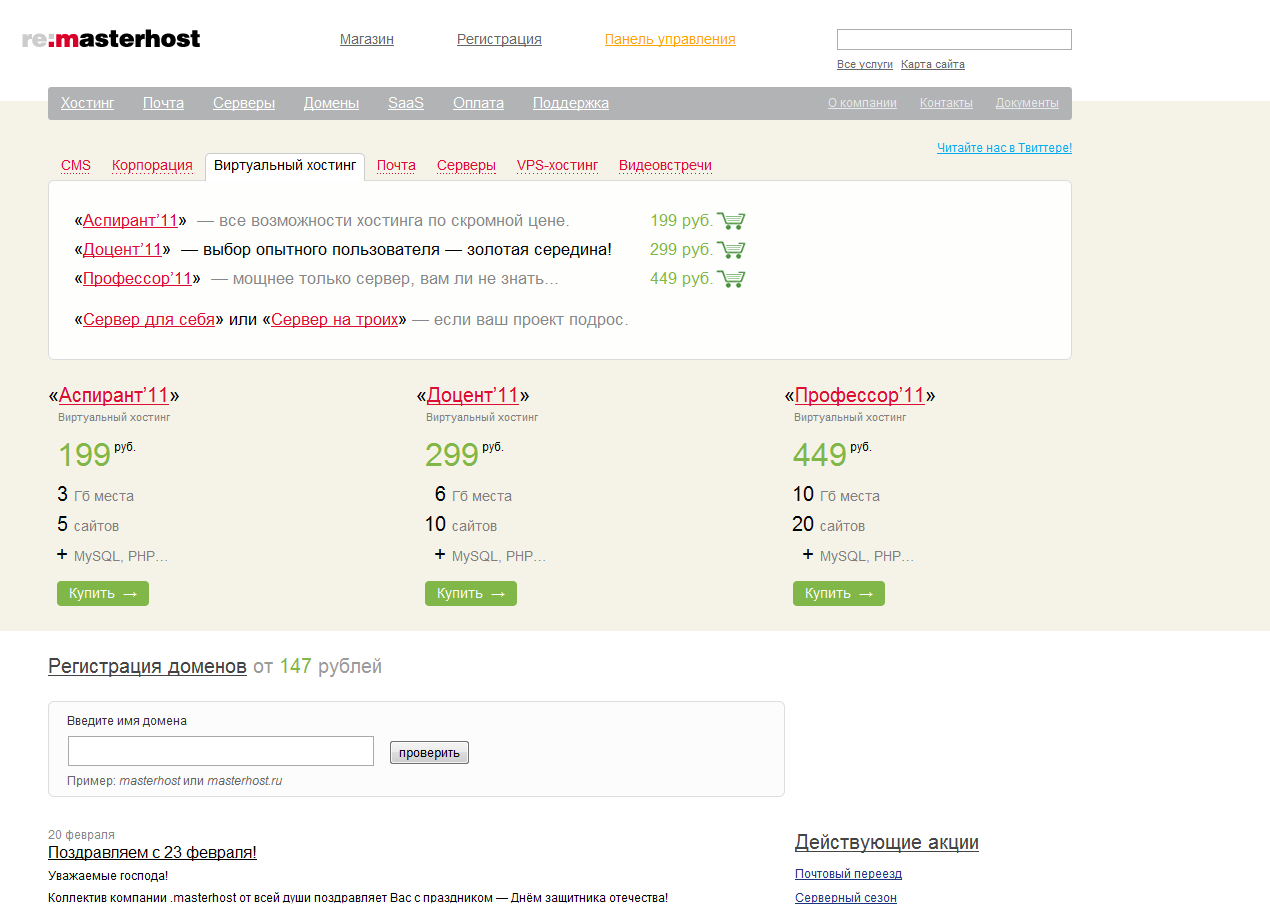
Task: Select the Виртуальный хостинг tab
Action: point(285,166)
